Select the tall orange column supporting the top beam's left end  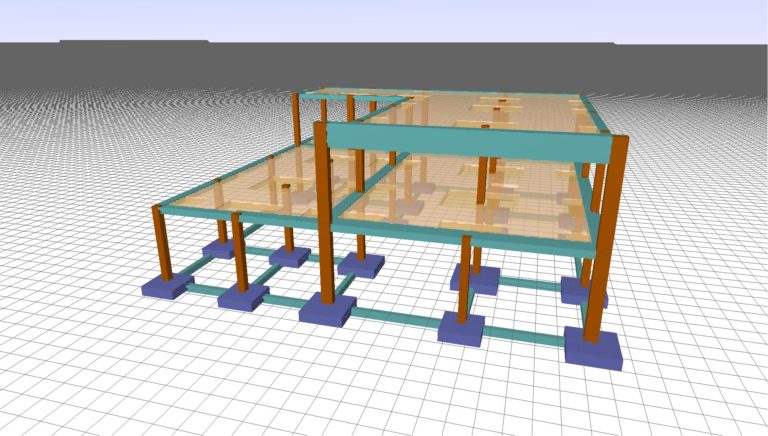pyautogui.click(x=324, y=213)
